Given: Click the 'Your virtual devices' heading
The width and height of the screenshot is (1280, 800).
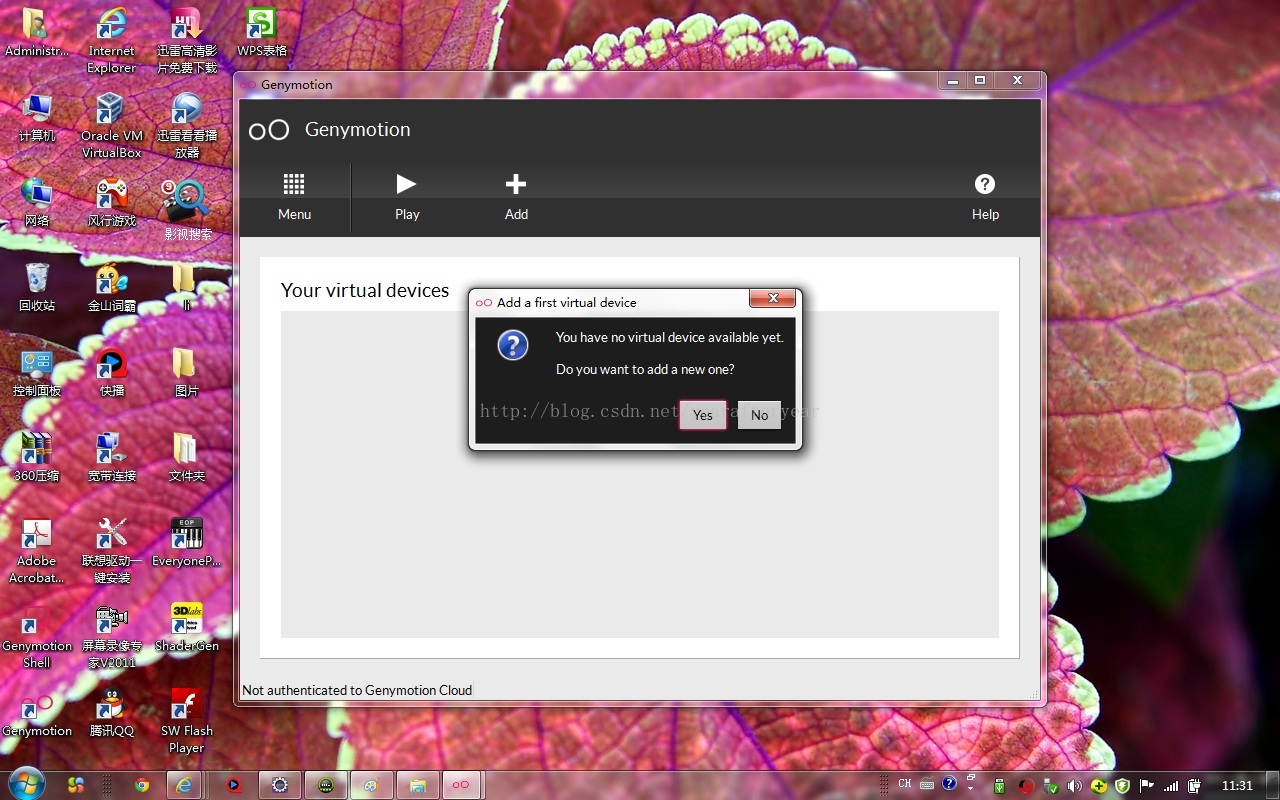Looking at the screenshot, I should tap(365, 290).
